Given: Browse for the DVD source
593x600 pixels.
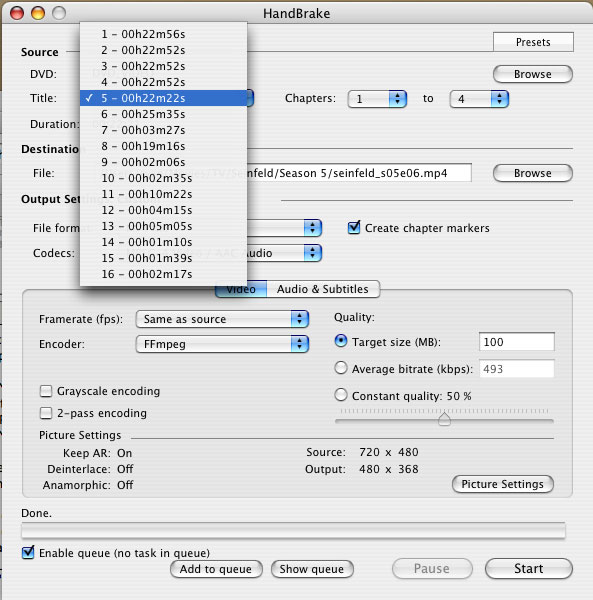Looking at the screenshot, I should pyautogui.click(x=533, y=74).
